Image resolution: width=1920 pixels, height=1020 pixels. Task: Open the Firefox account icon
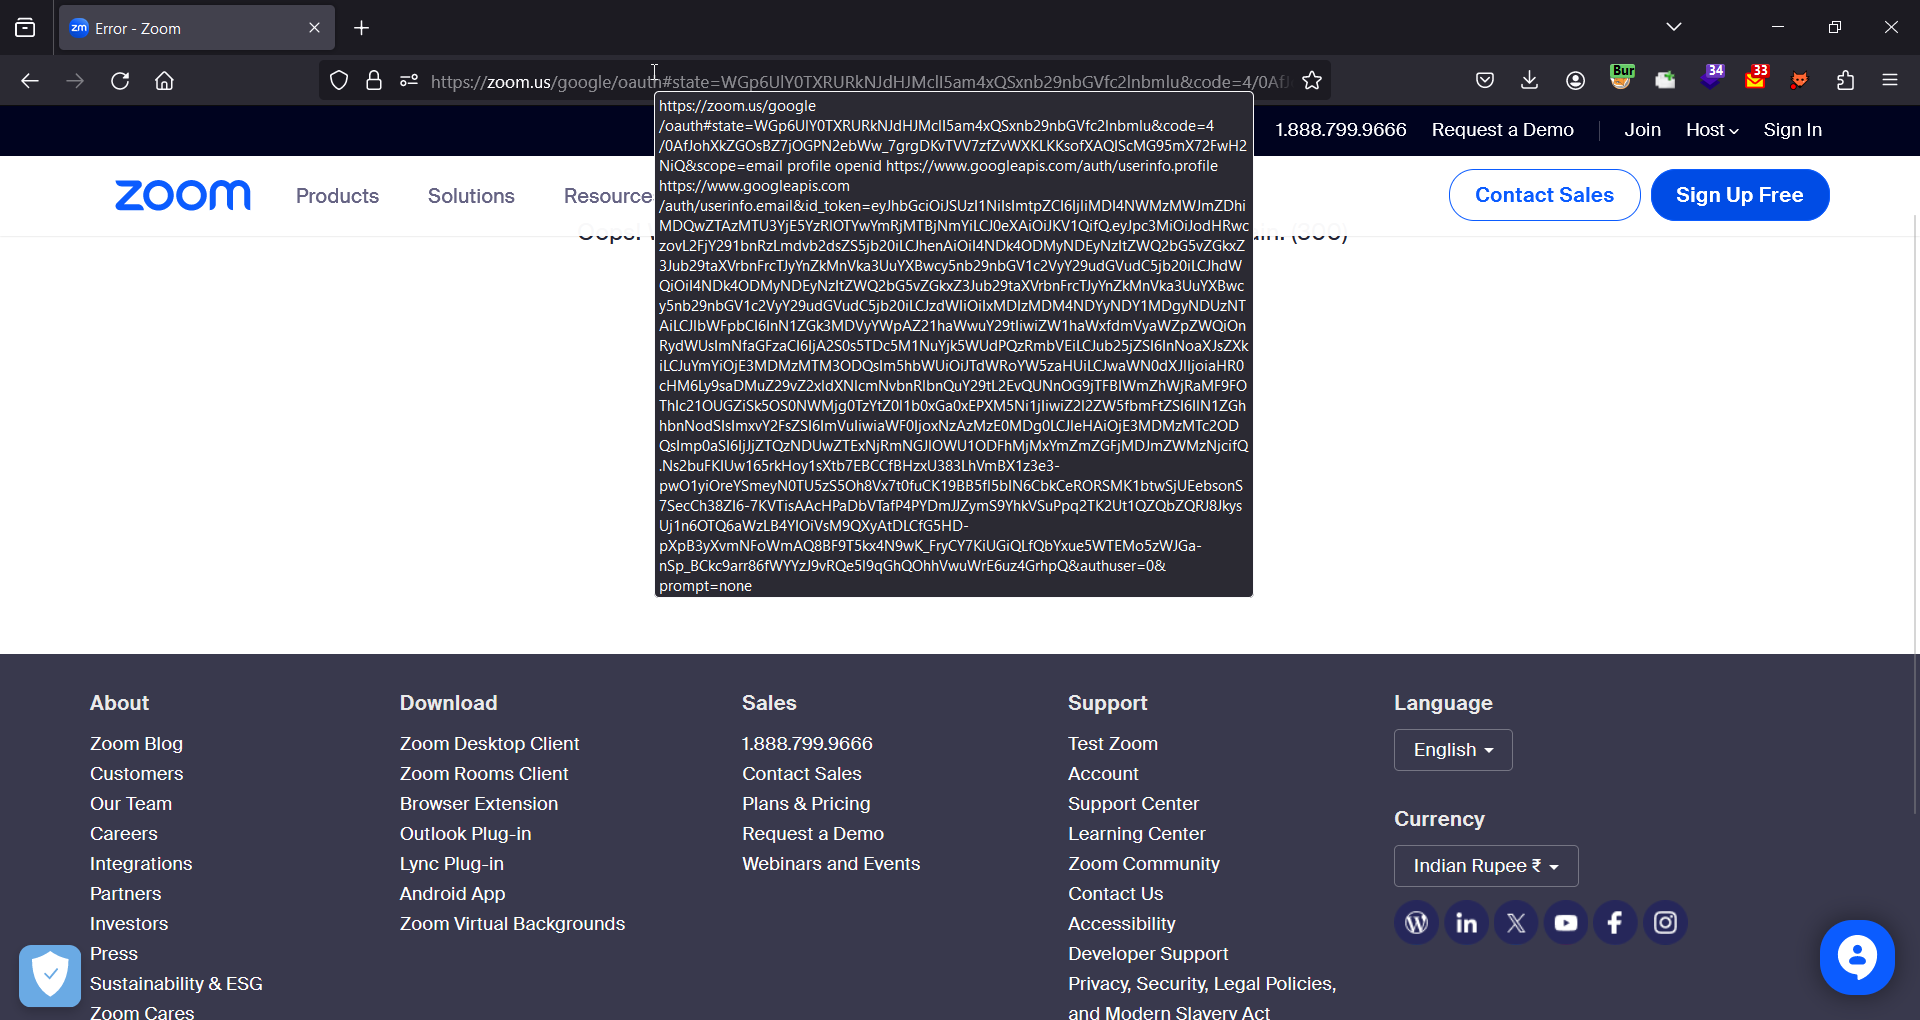pos(1575,81)
